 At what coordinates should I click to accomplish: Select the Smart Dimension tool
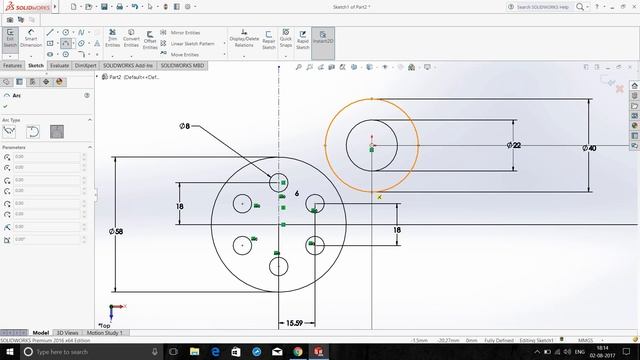pyautogui.click(x=31, y=38)
